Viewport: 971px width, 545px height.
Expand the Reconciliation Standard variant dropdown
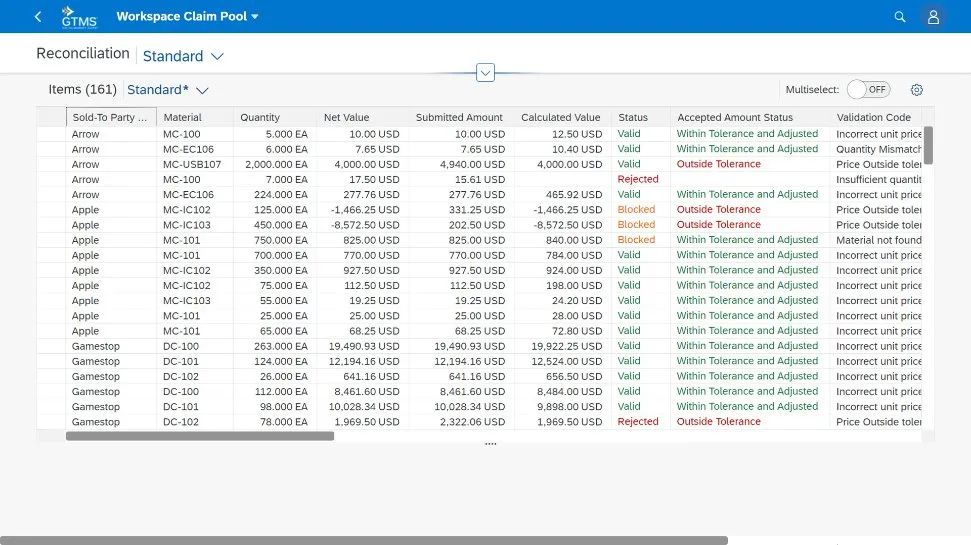(184, 56)
